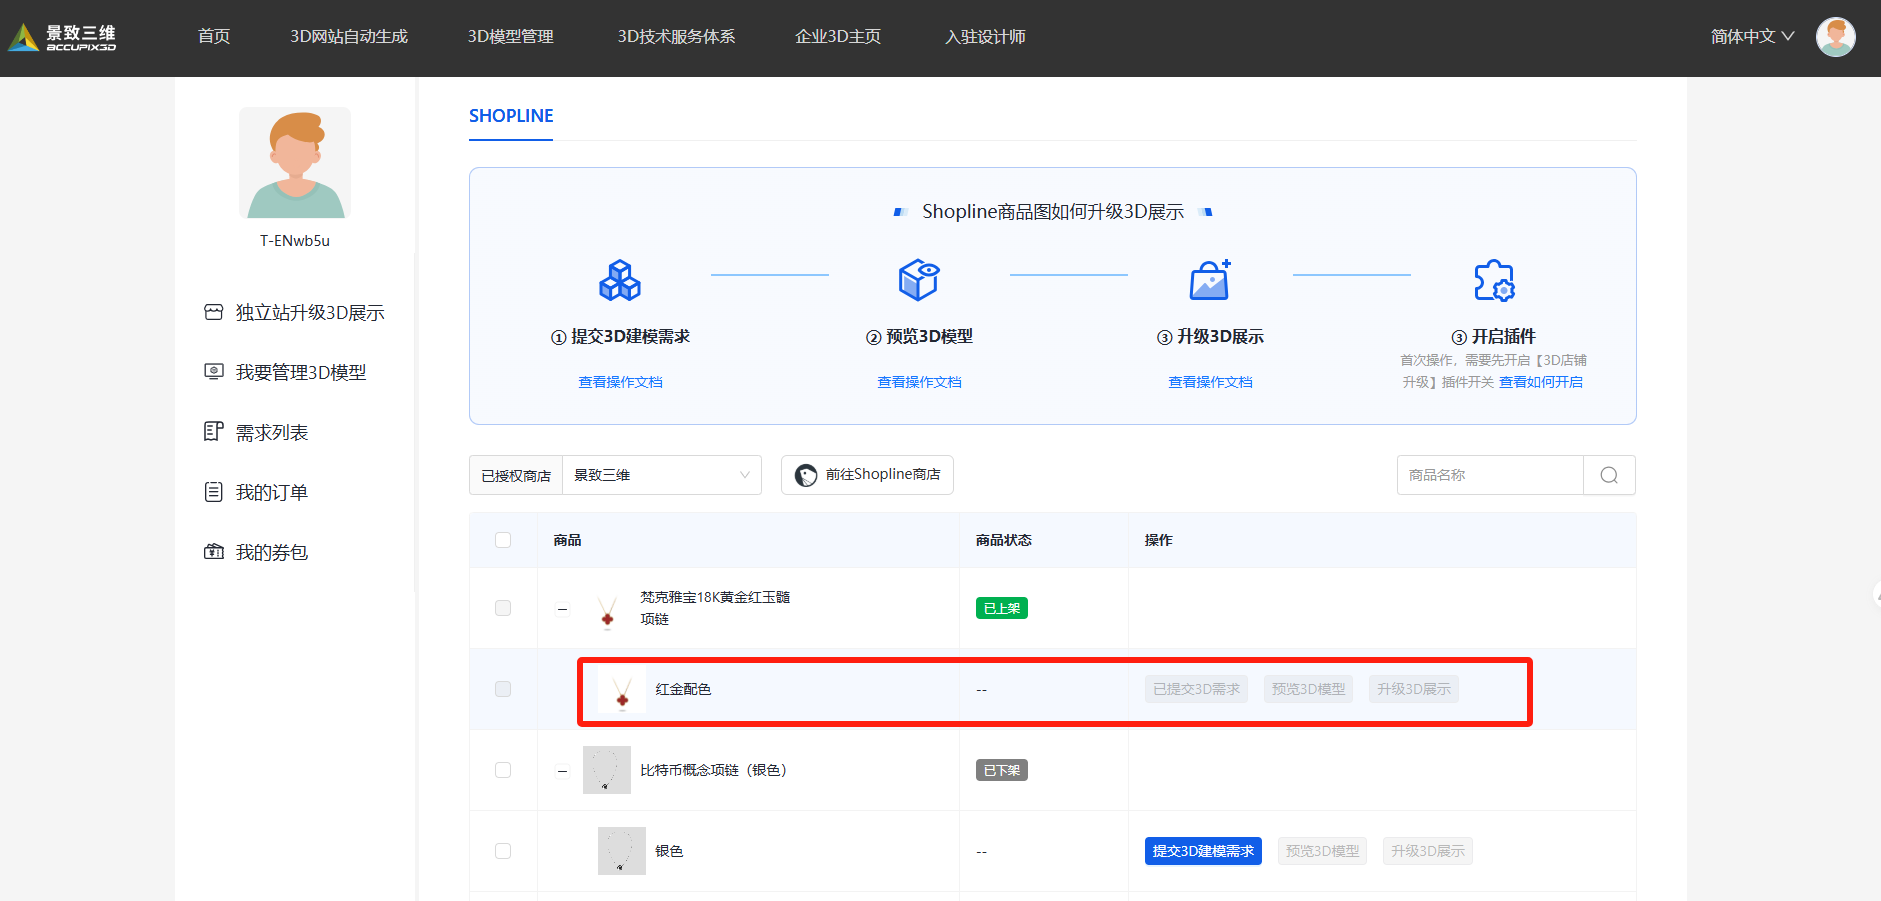
Task: Click the 已上架 status badge
Action: pyautogui.click(x=1002, y=608)
